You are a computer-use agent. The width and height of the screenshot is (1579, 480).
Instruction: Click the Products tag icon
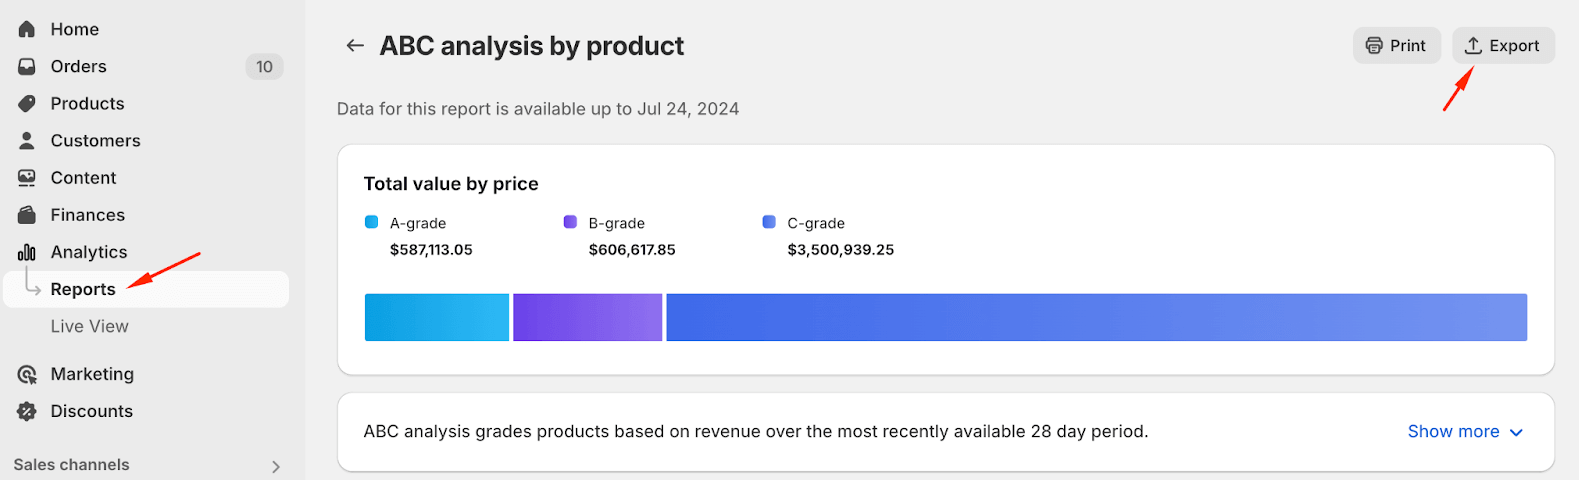pyautogui.click(x=27, y=103)
